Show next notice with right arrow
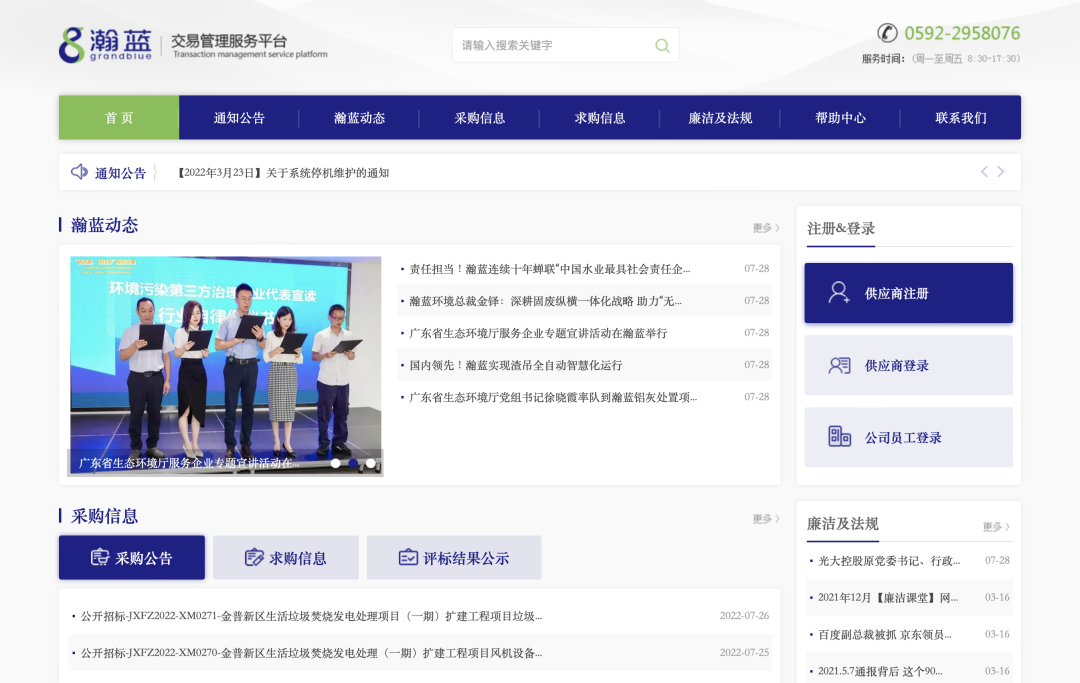 click(1001, 172)
